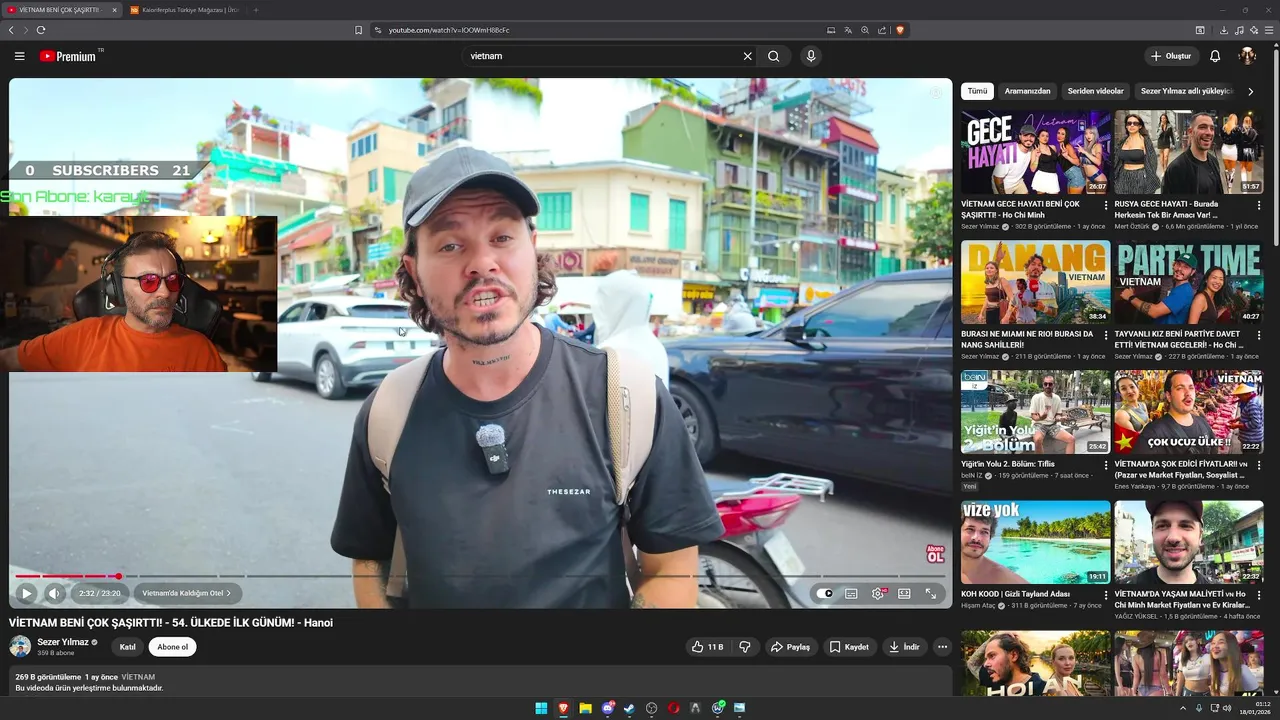Open the 'Vietnam'da Kaldığım Otel' chapter list
This screenshot has width=1280, height=720.
click(x=186, y=593)
